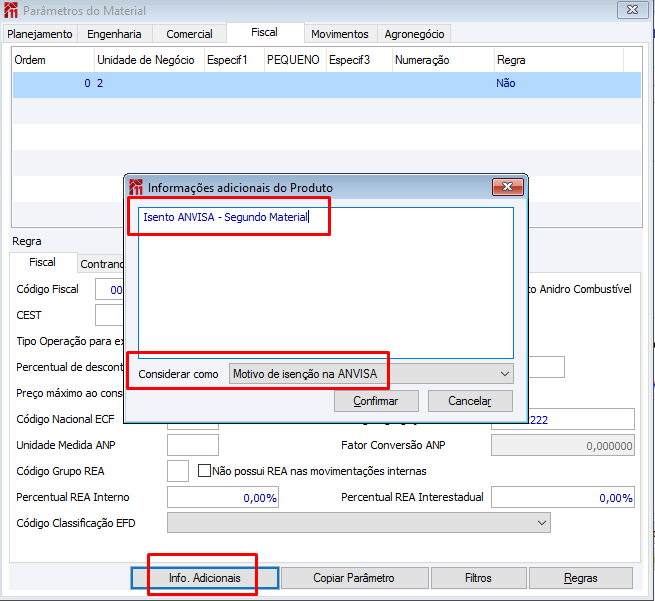Select the Comercial tab

tap(189, 34)
